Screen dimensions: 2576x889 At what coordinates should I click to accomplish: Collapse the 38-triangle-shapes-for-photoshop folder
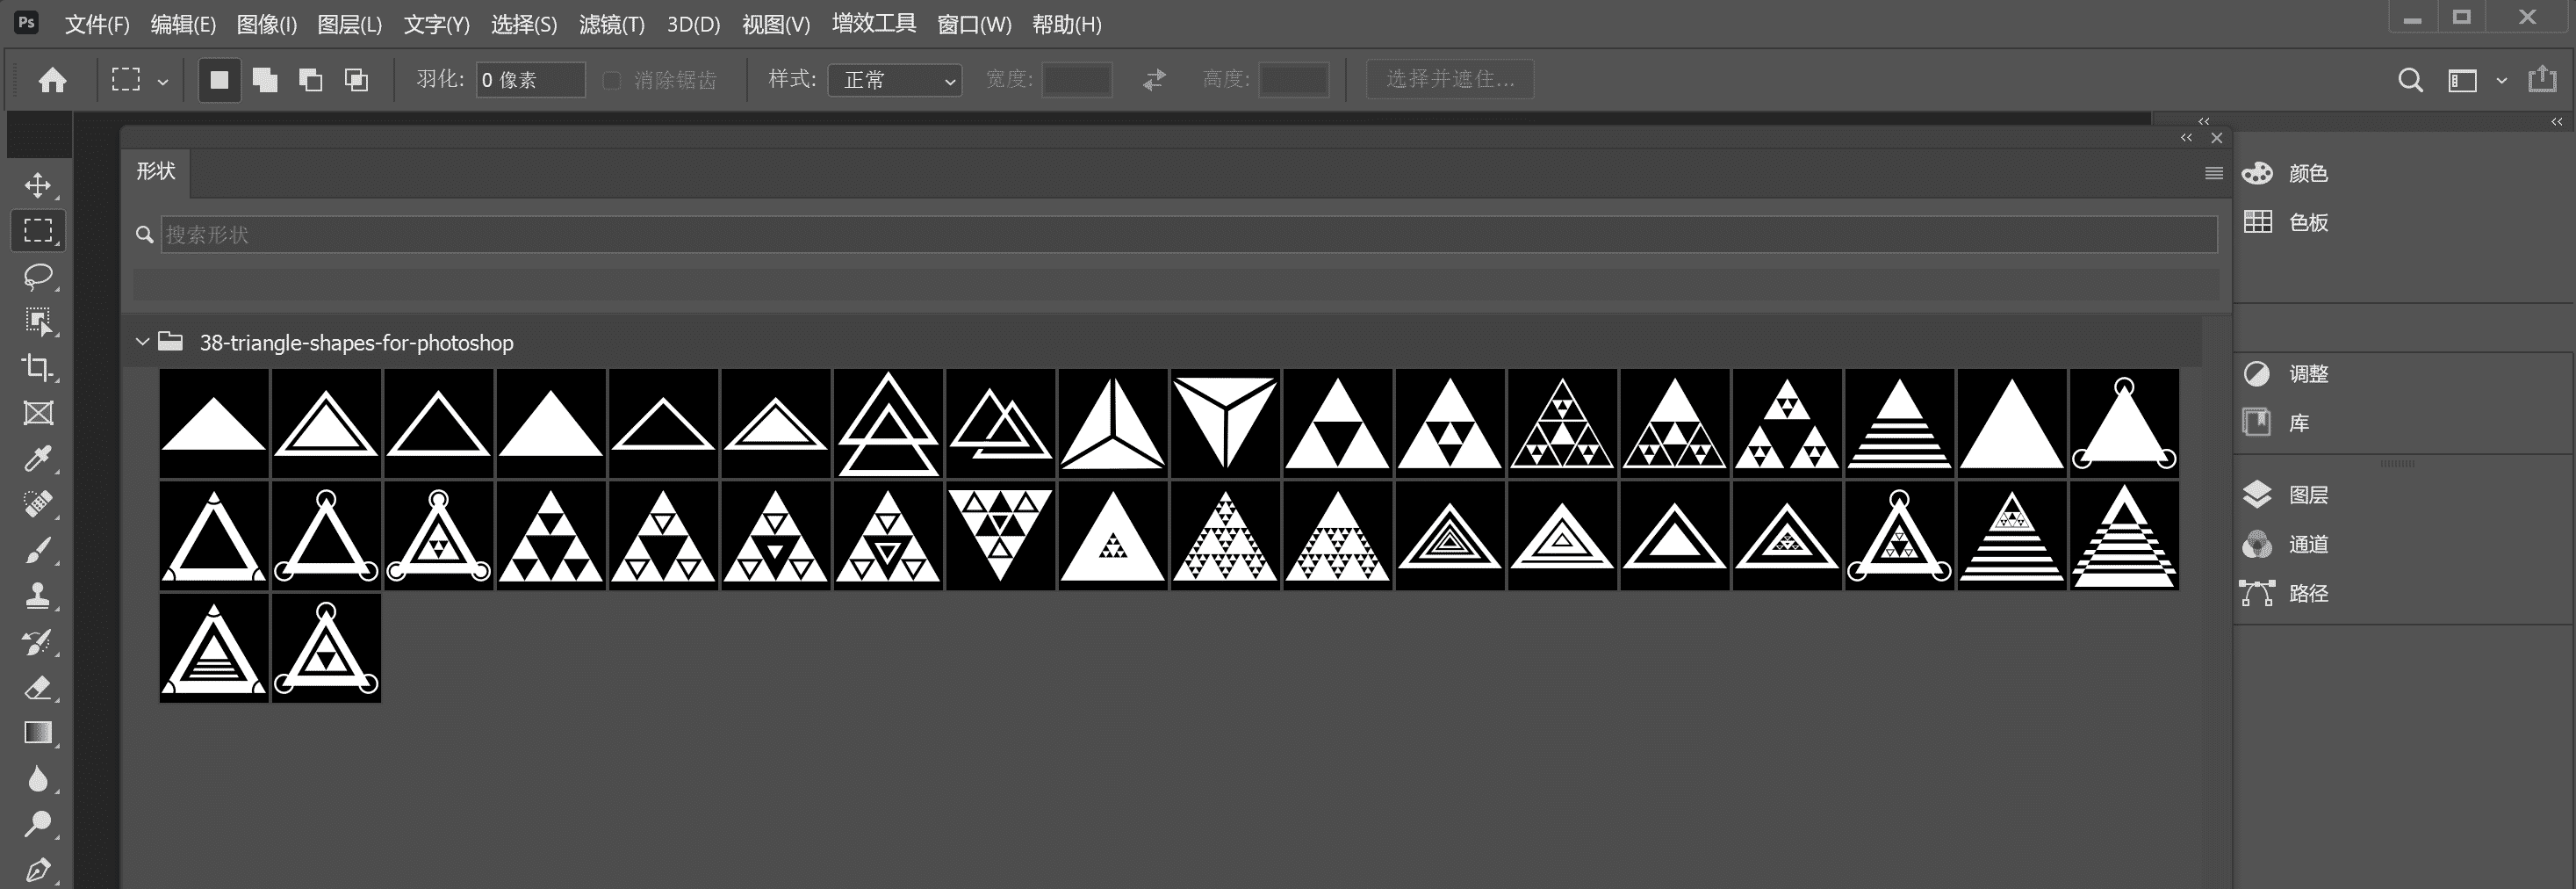click(143, 342)
